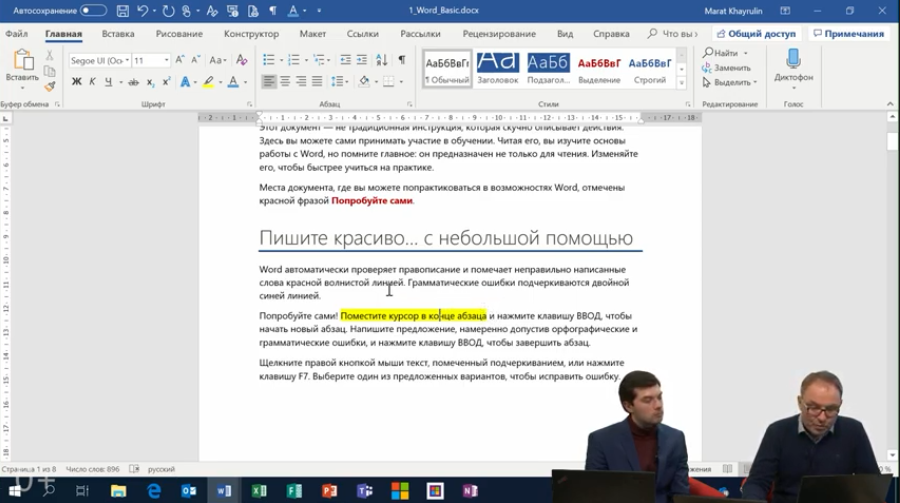The width and height of the screenshot is (900, 503).
Task: Click the Cut scissors icon
Action: pos(50,56)
